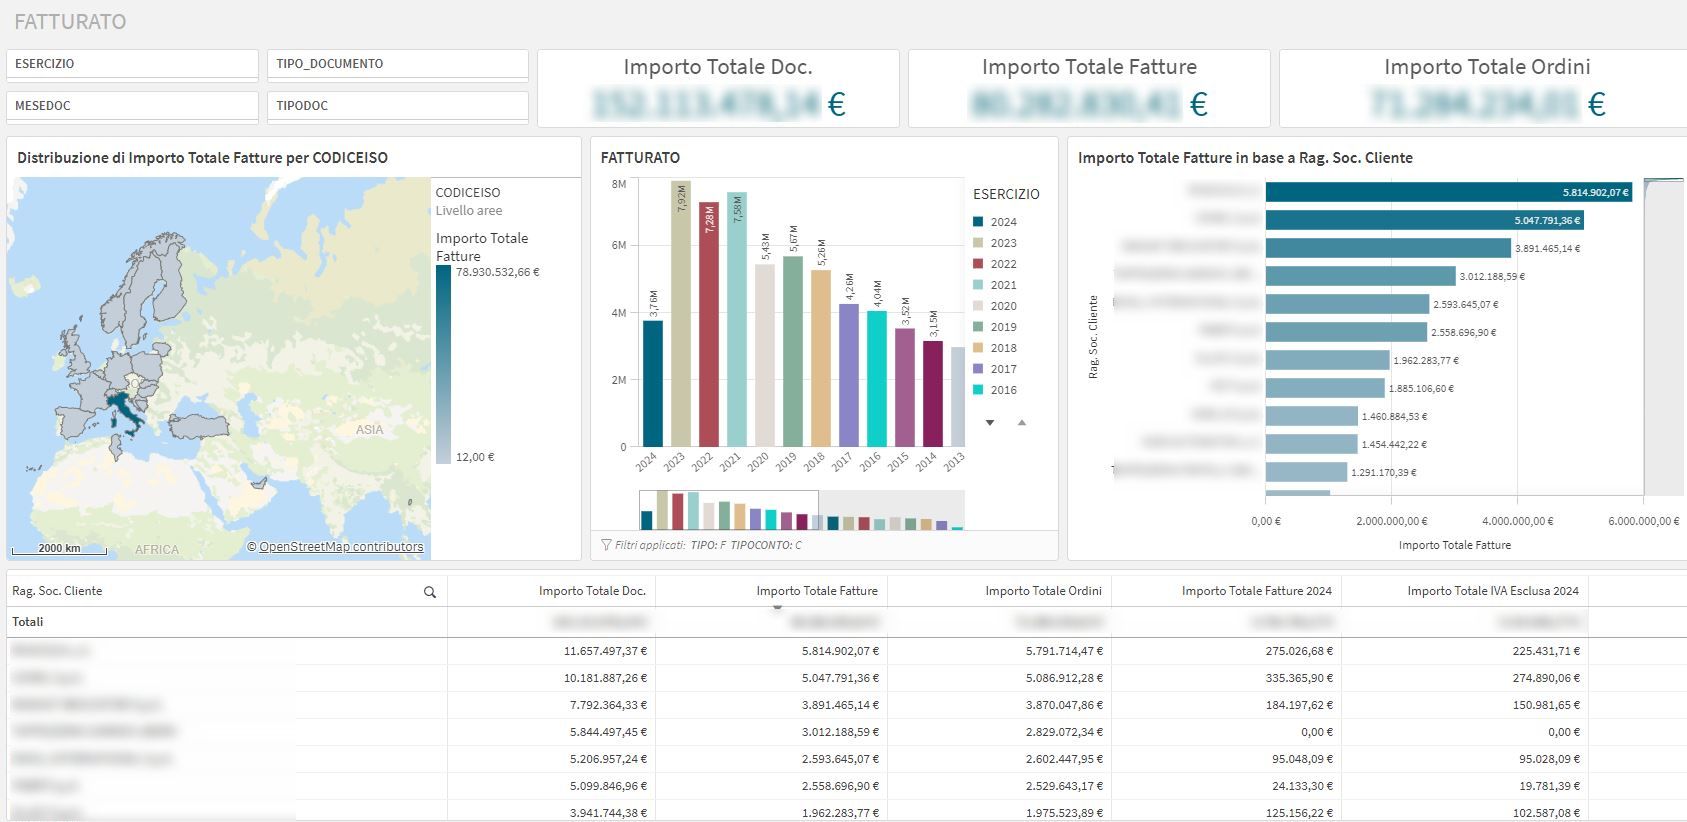This screenshot has width=1687, height=822.
Task: Click the mini chart scrollbar under FATTURATO
Action: pyautogui.click(x=728, y=510)
